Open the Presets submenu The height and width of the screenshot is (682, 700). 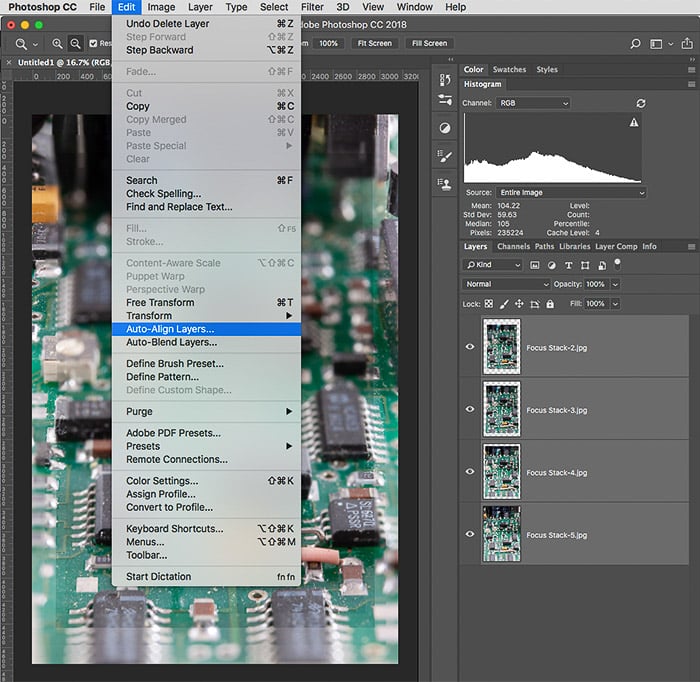[x=206, y=446]
